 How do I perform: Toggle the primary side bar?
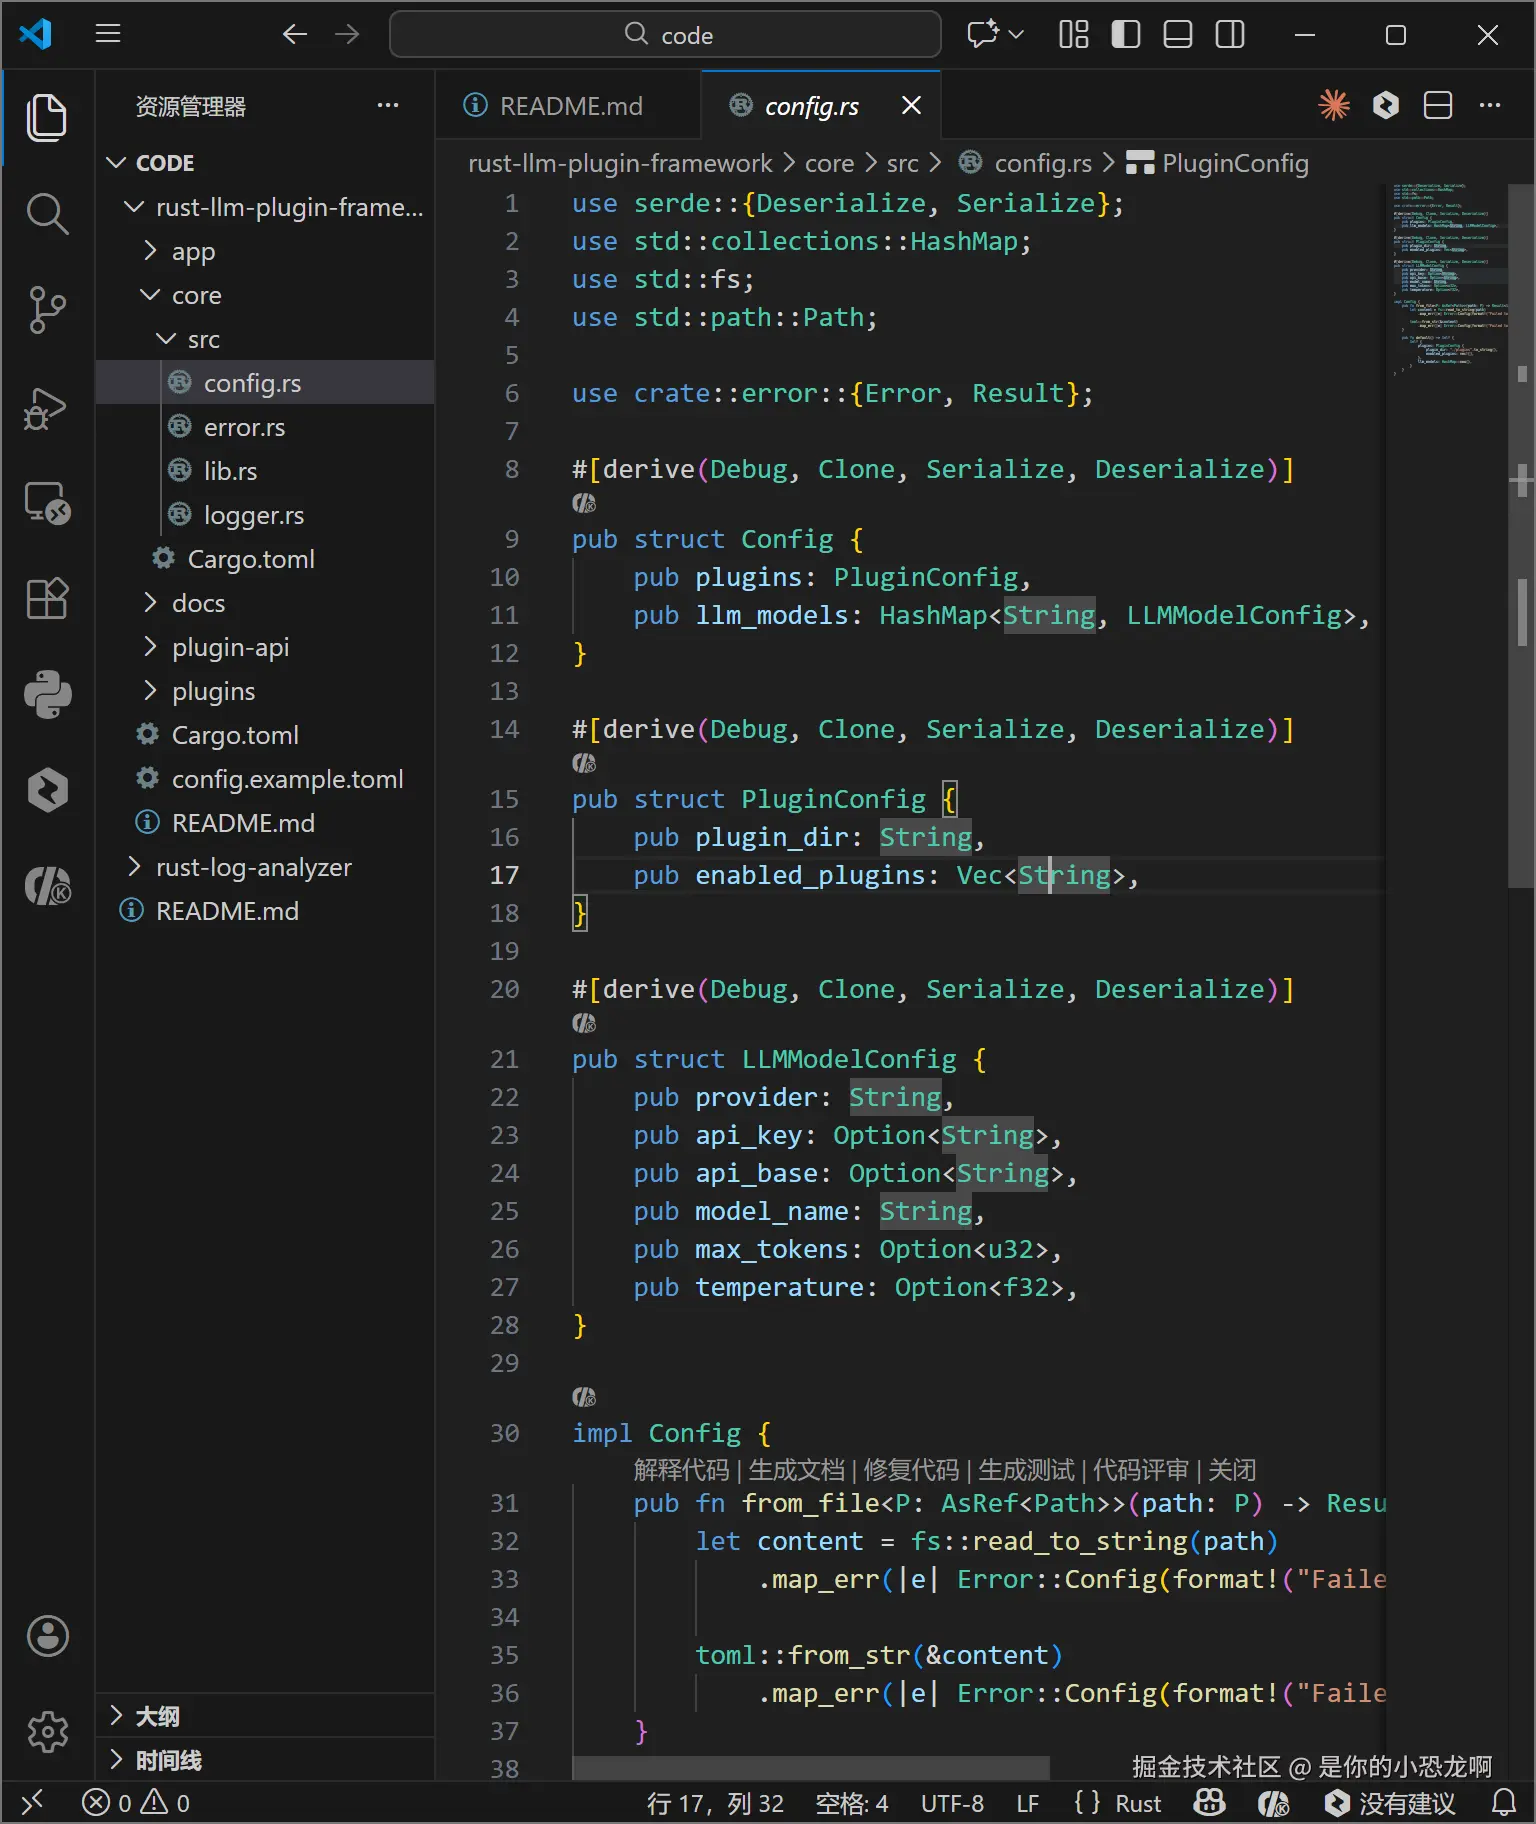(1126, 34)
